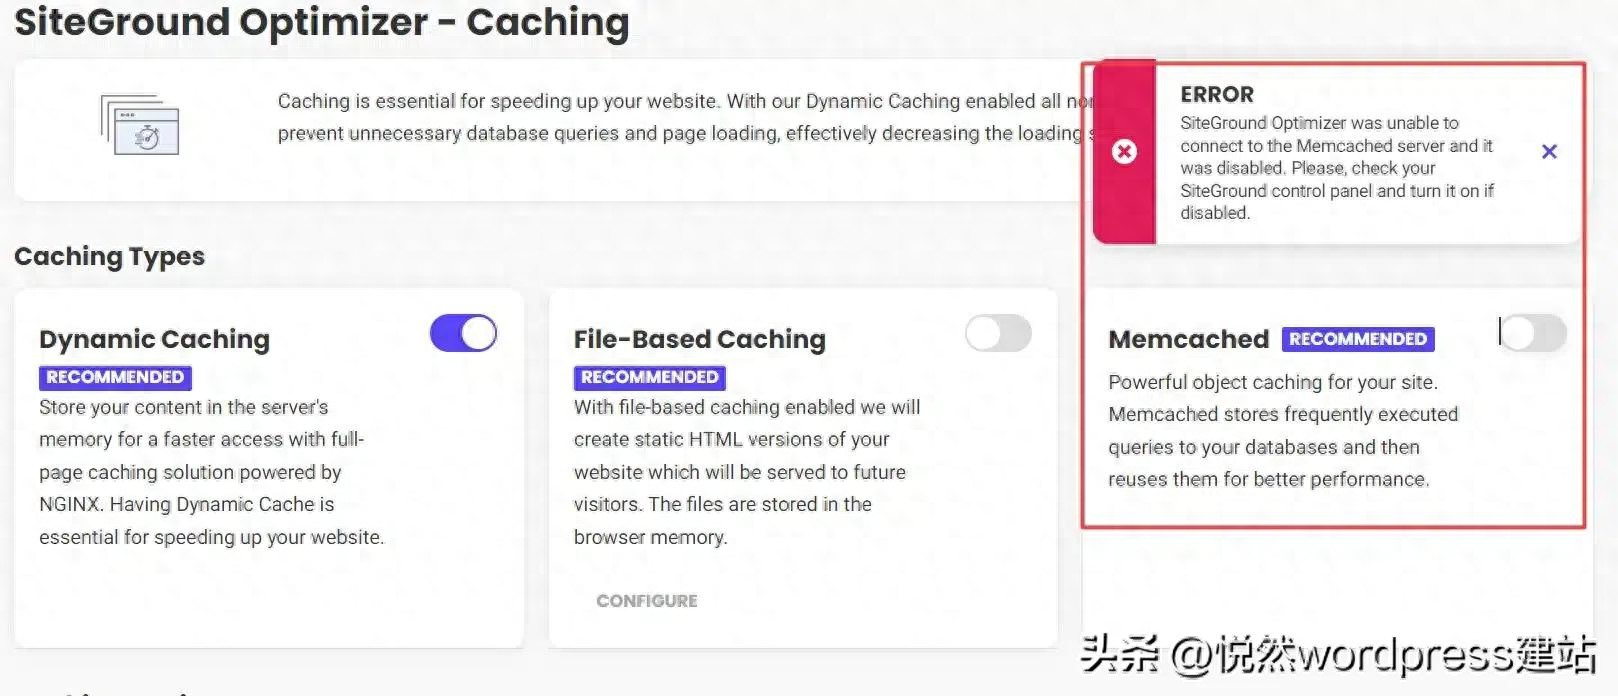Click the Caching Types section heading
The height and width of the screenshot is (696, 1618).
click(x=109, y=256)
